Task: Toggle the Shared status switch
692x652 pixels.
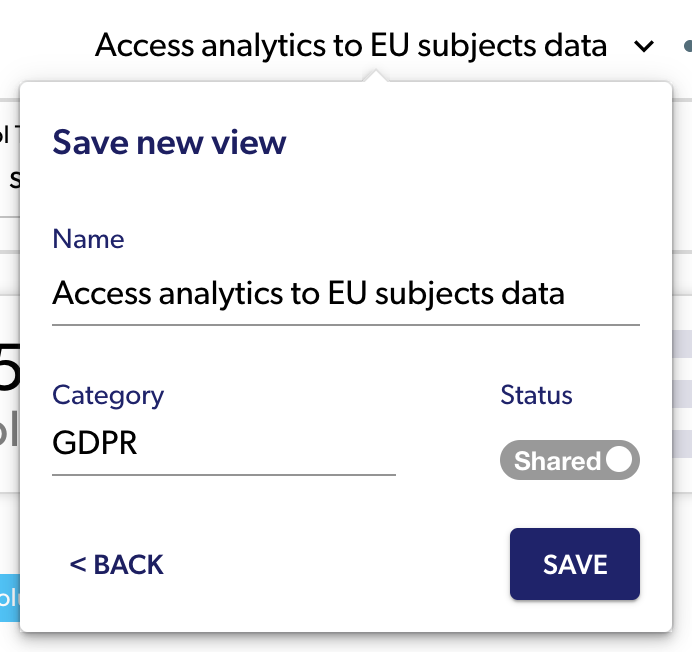Action: pyautogui.click(x=569, y=460)
